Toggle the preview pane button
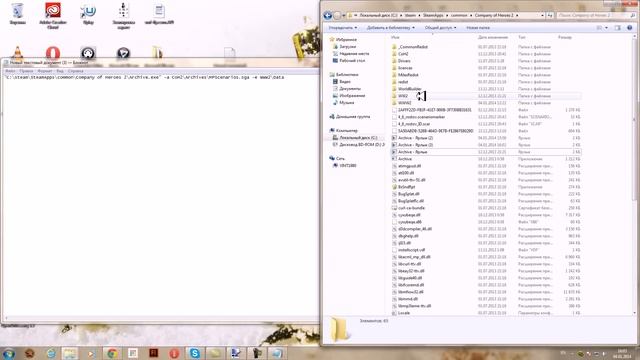The image size is (640, 360). click(618, 28)
